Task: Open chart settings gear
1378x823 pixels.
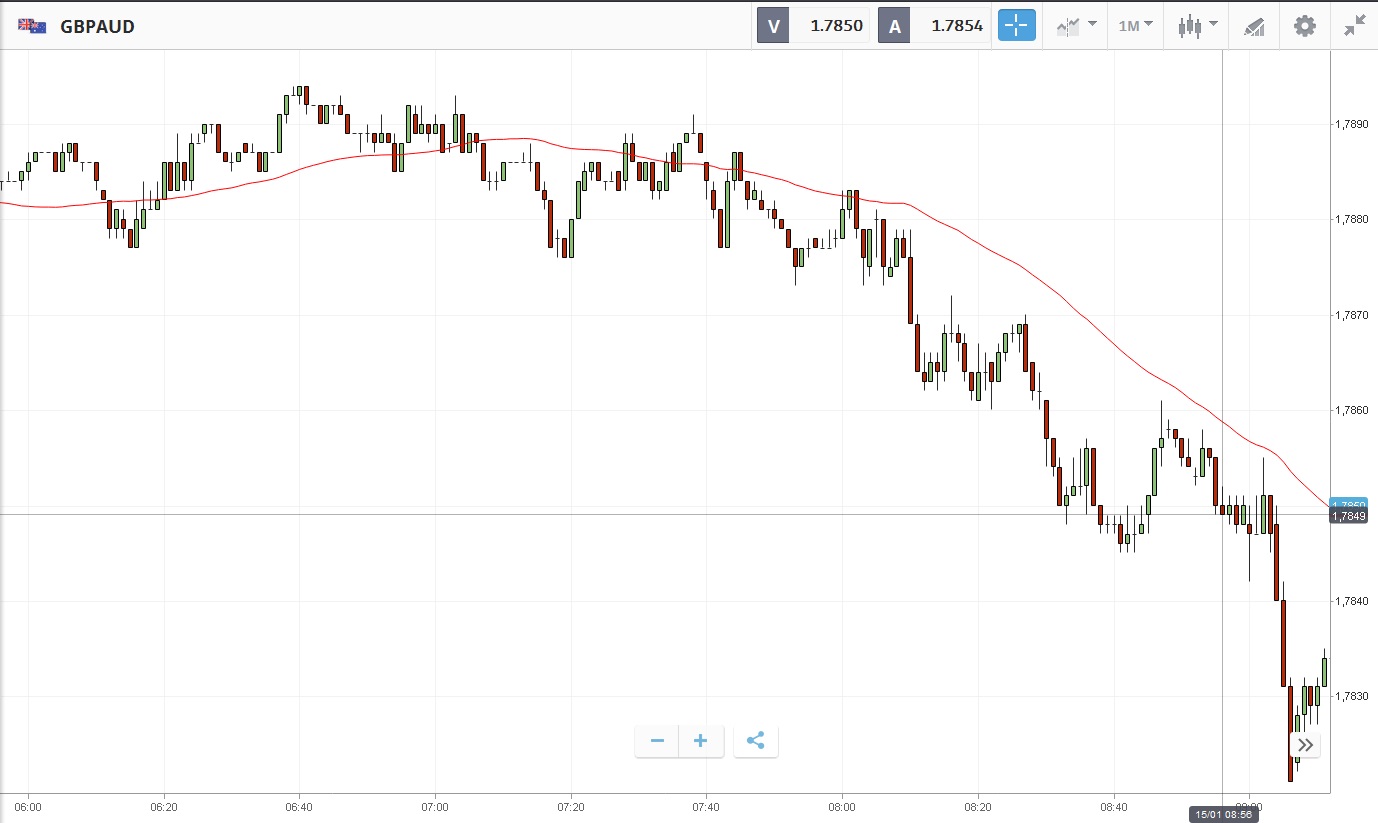Action: [x=1305, y=26]
